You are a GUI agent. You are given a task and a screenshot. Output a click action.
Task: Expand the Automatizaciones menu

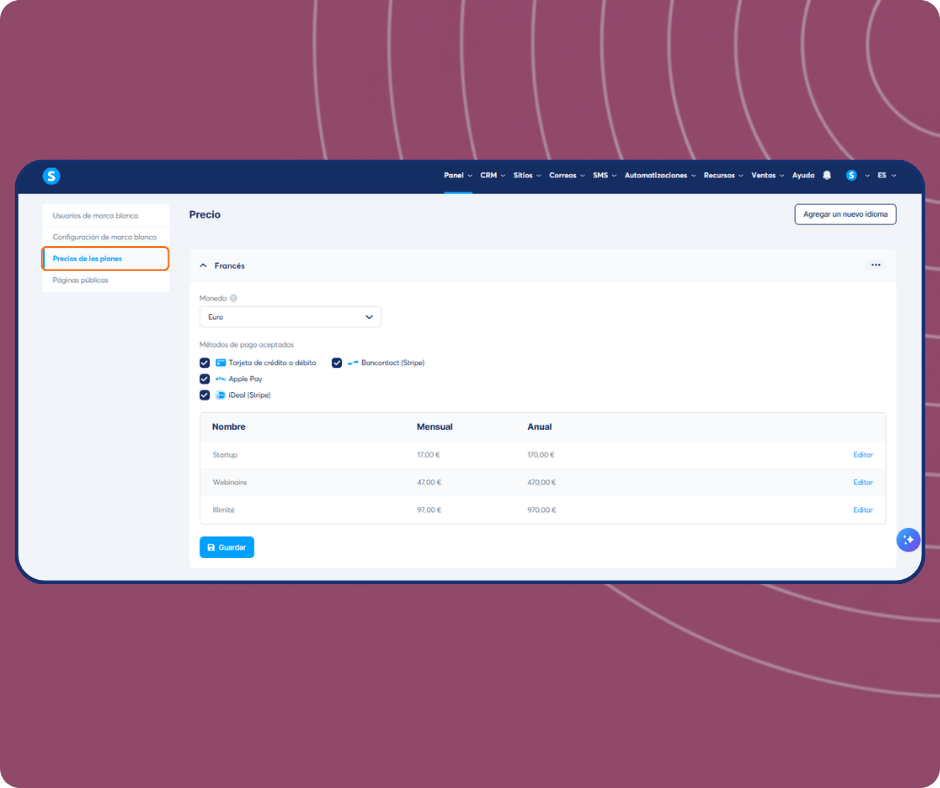[x=660, y=175]
